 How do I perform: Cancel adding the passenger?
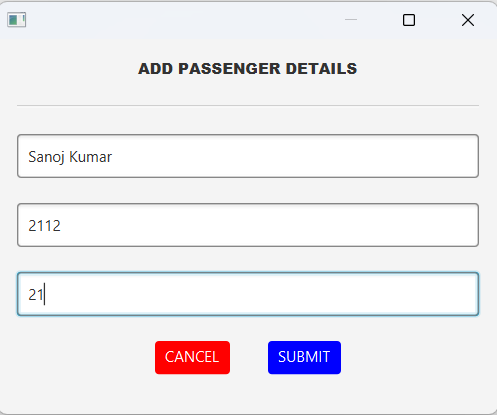click(192, 357)
